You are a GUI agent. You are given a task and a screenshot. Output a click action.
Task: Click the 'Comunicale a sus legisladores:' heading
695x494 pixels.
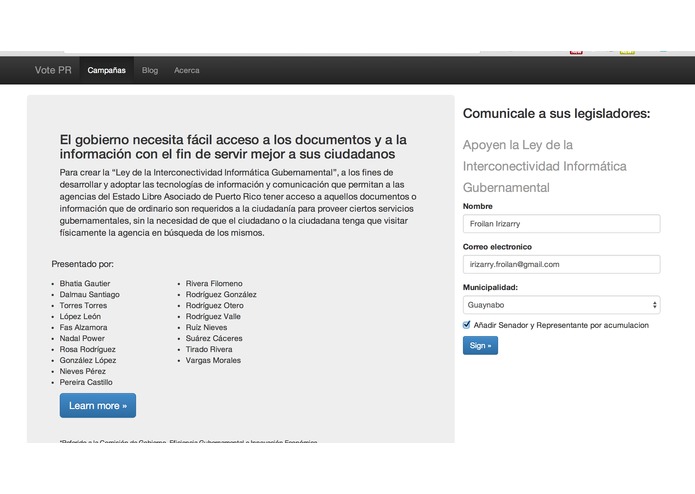[x=556, y=113]
